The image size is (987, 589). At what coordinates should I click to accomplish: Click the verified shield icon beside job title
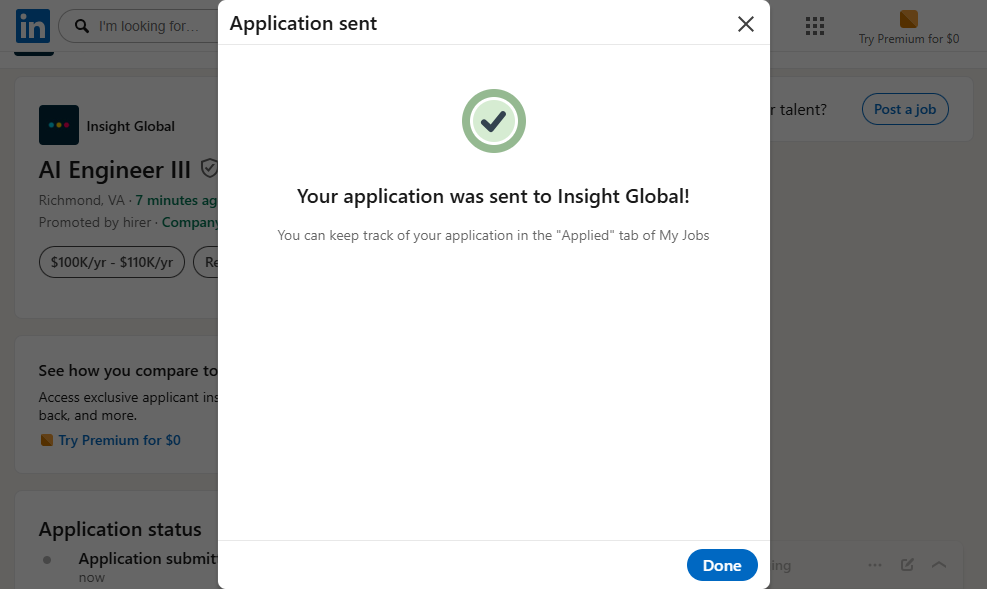[209, 168]
